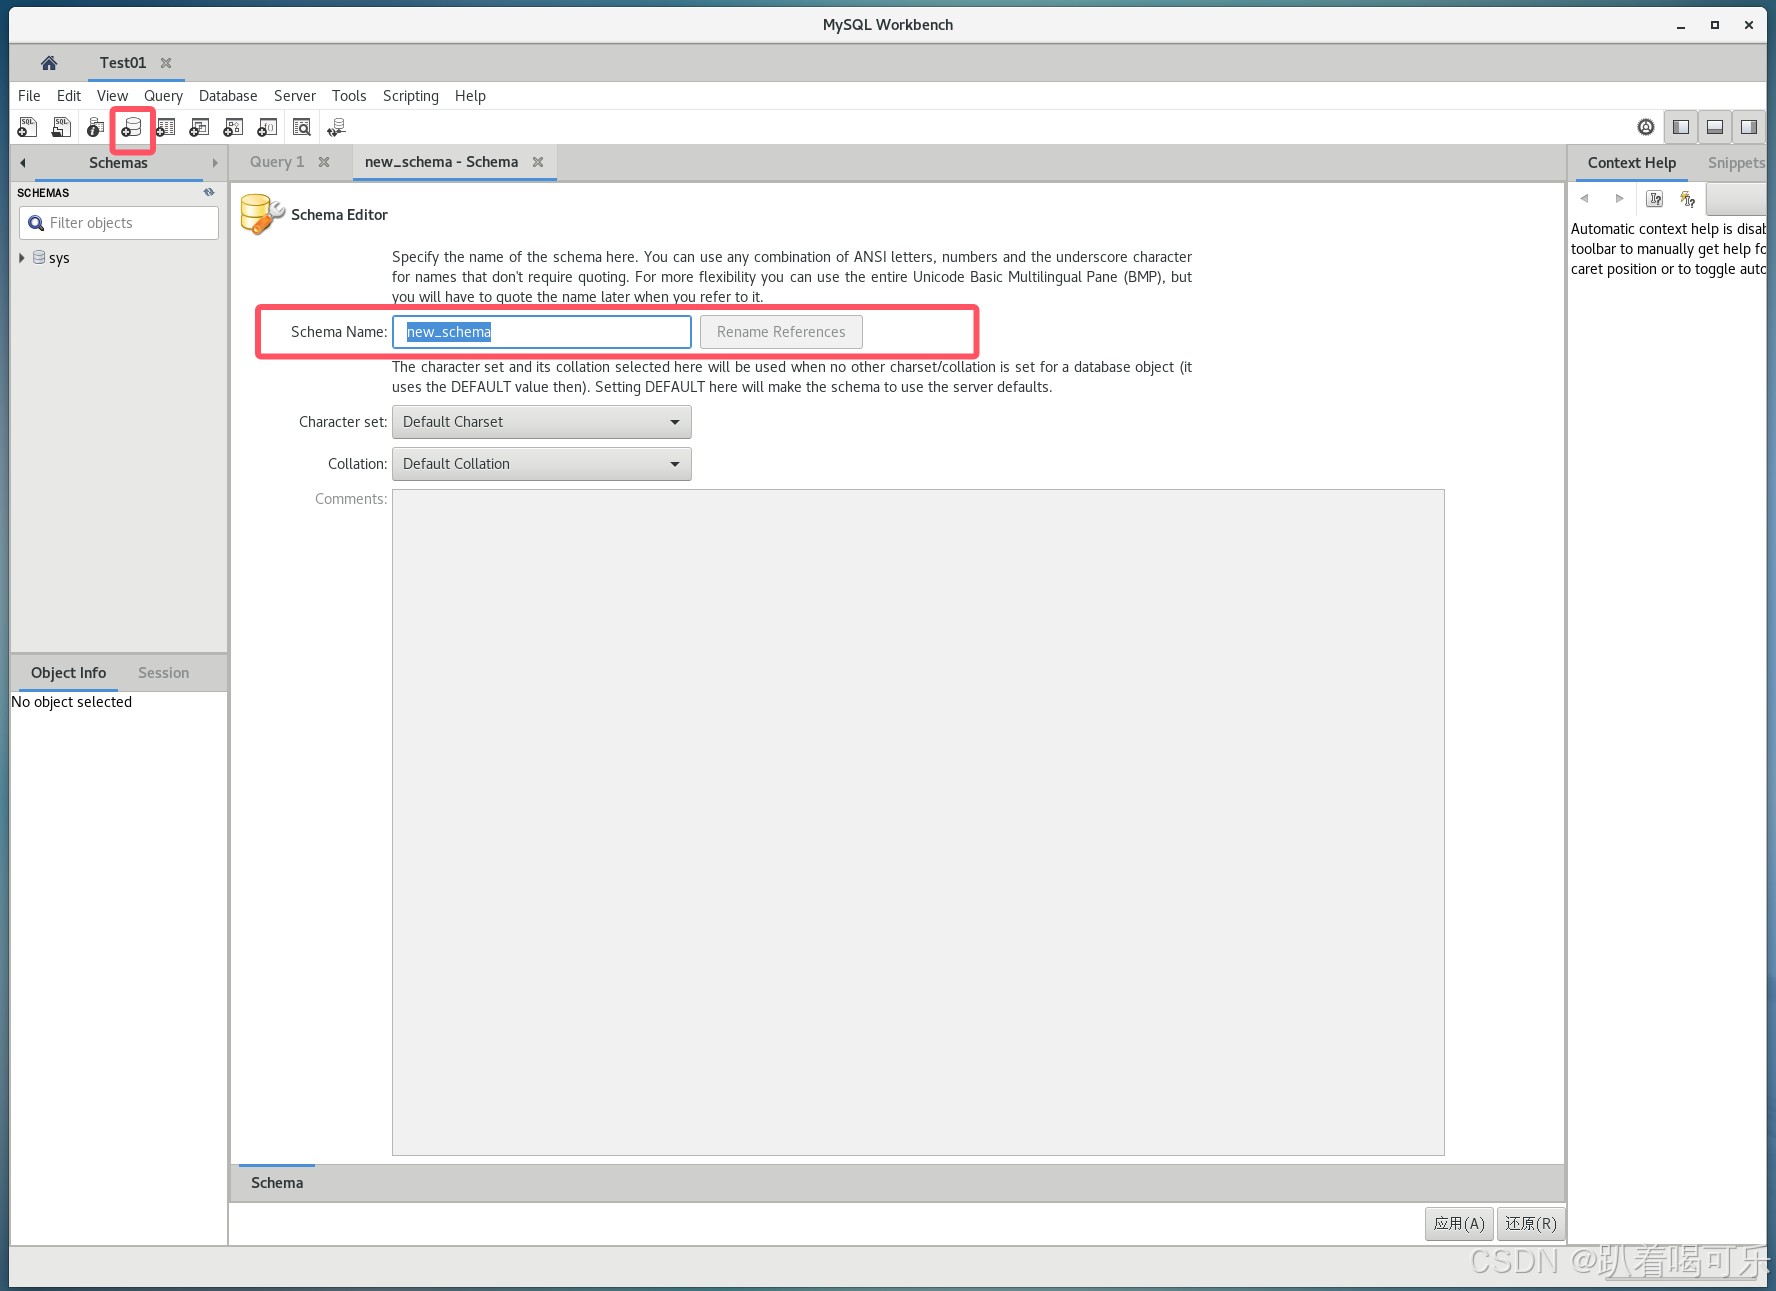Create new schema toolbar icon
The width and height of the screenshot is (1776, 1291).
pyautogui.click(x=131, y=127)
